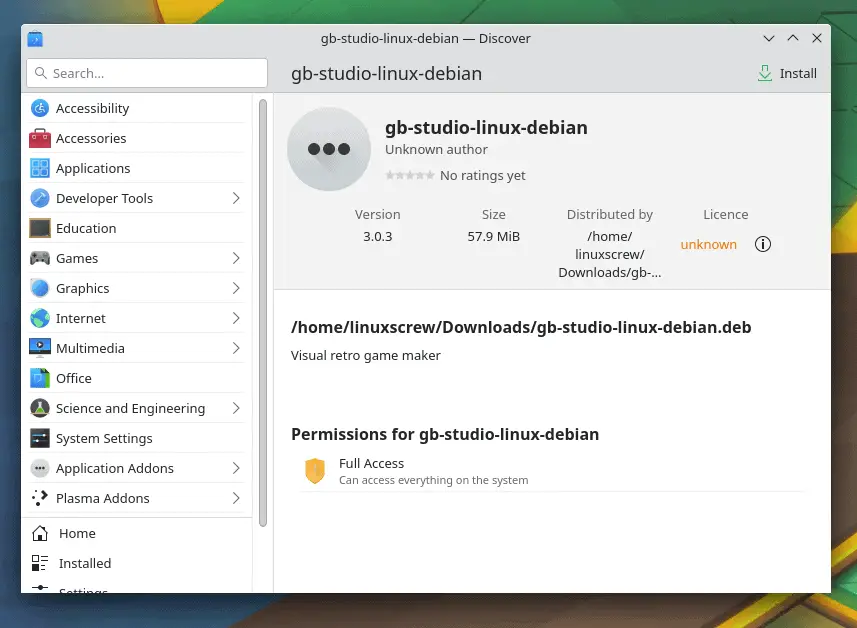Click the licence info circle icon
The width and height of the screenshot is (857, 628).
tap(762, 244)
